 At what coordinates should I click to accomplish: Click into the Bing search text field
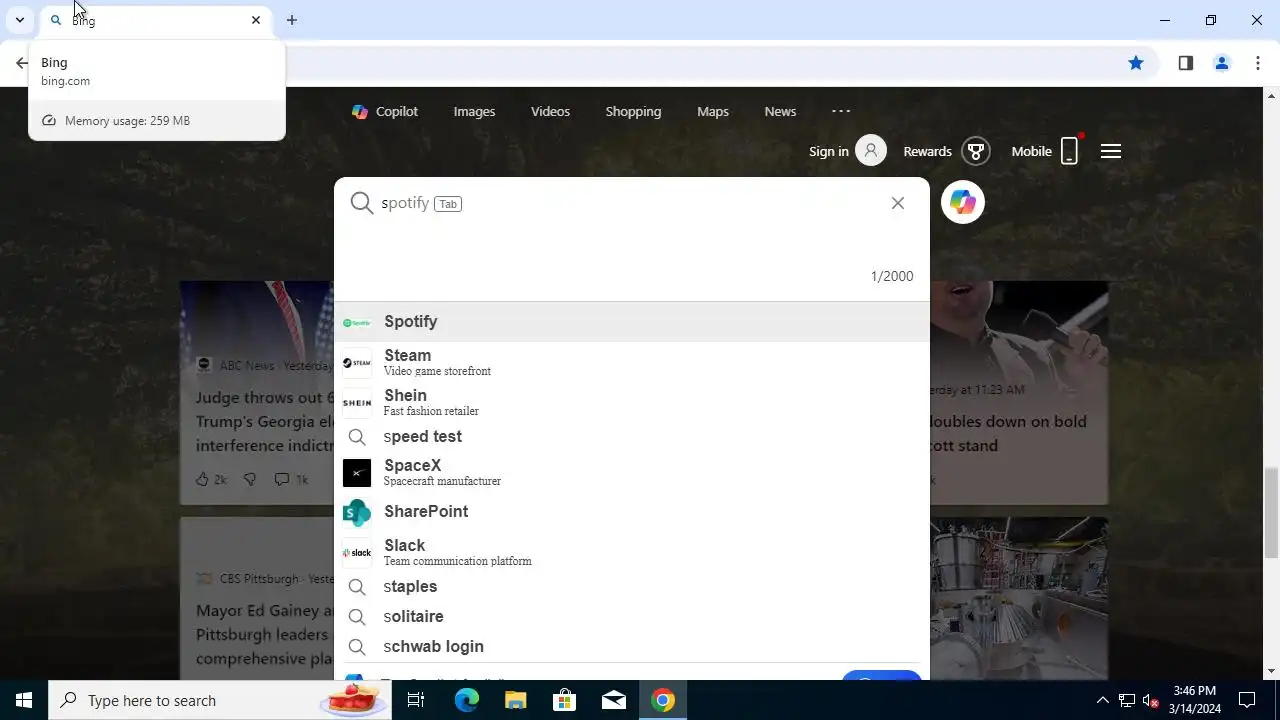tap(630, 203)
